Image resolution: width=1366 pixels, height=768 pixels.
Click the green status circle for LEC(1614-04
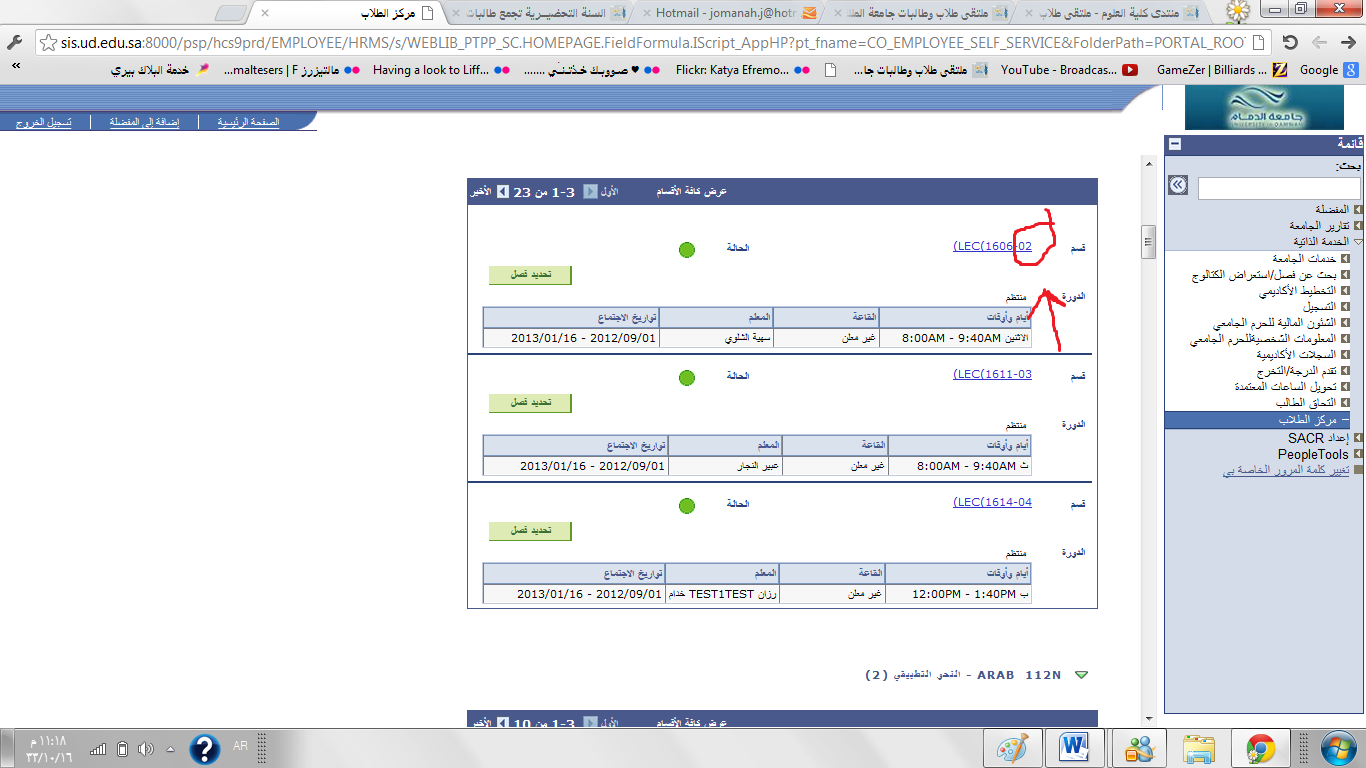click(686, 507)
